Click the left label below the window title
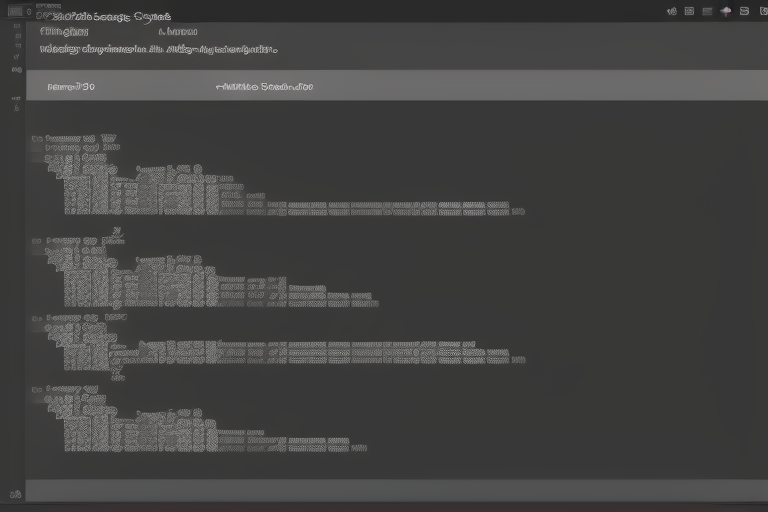 click(64, 31)
